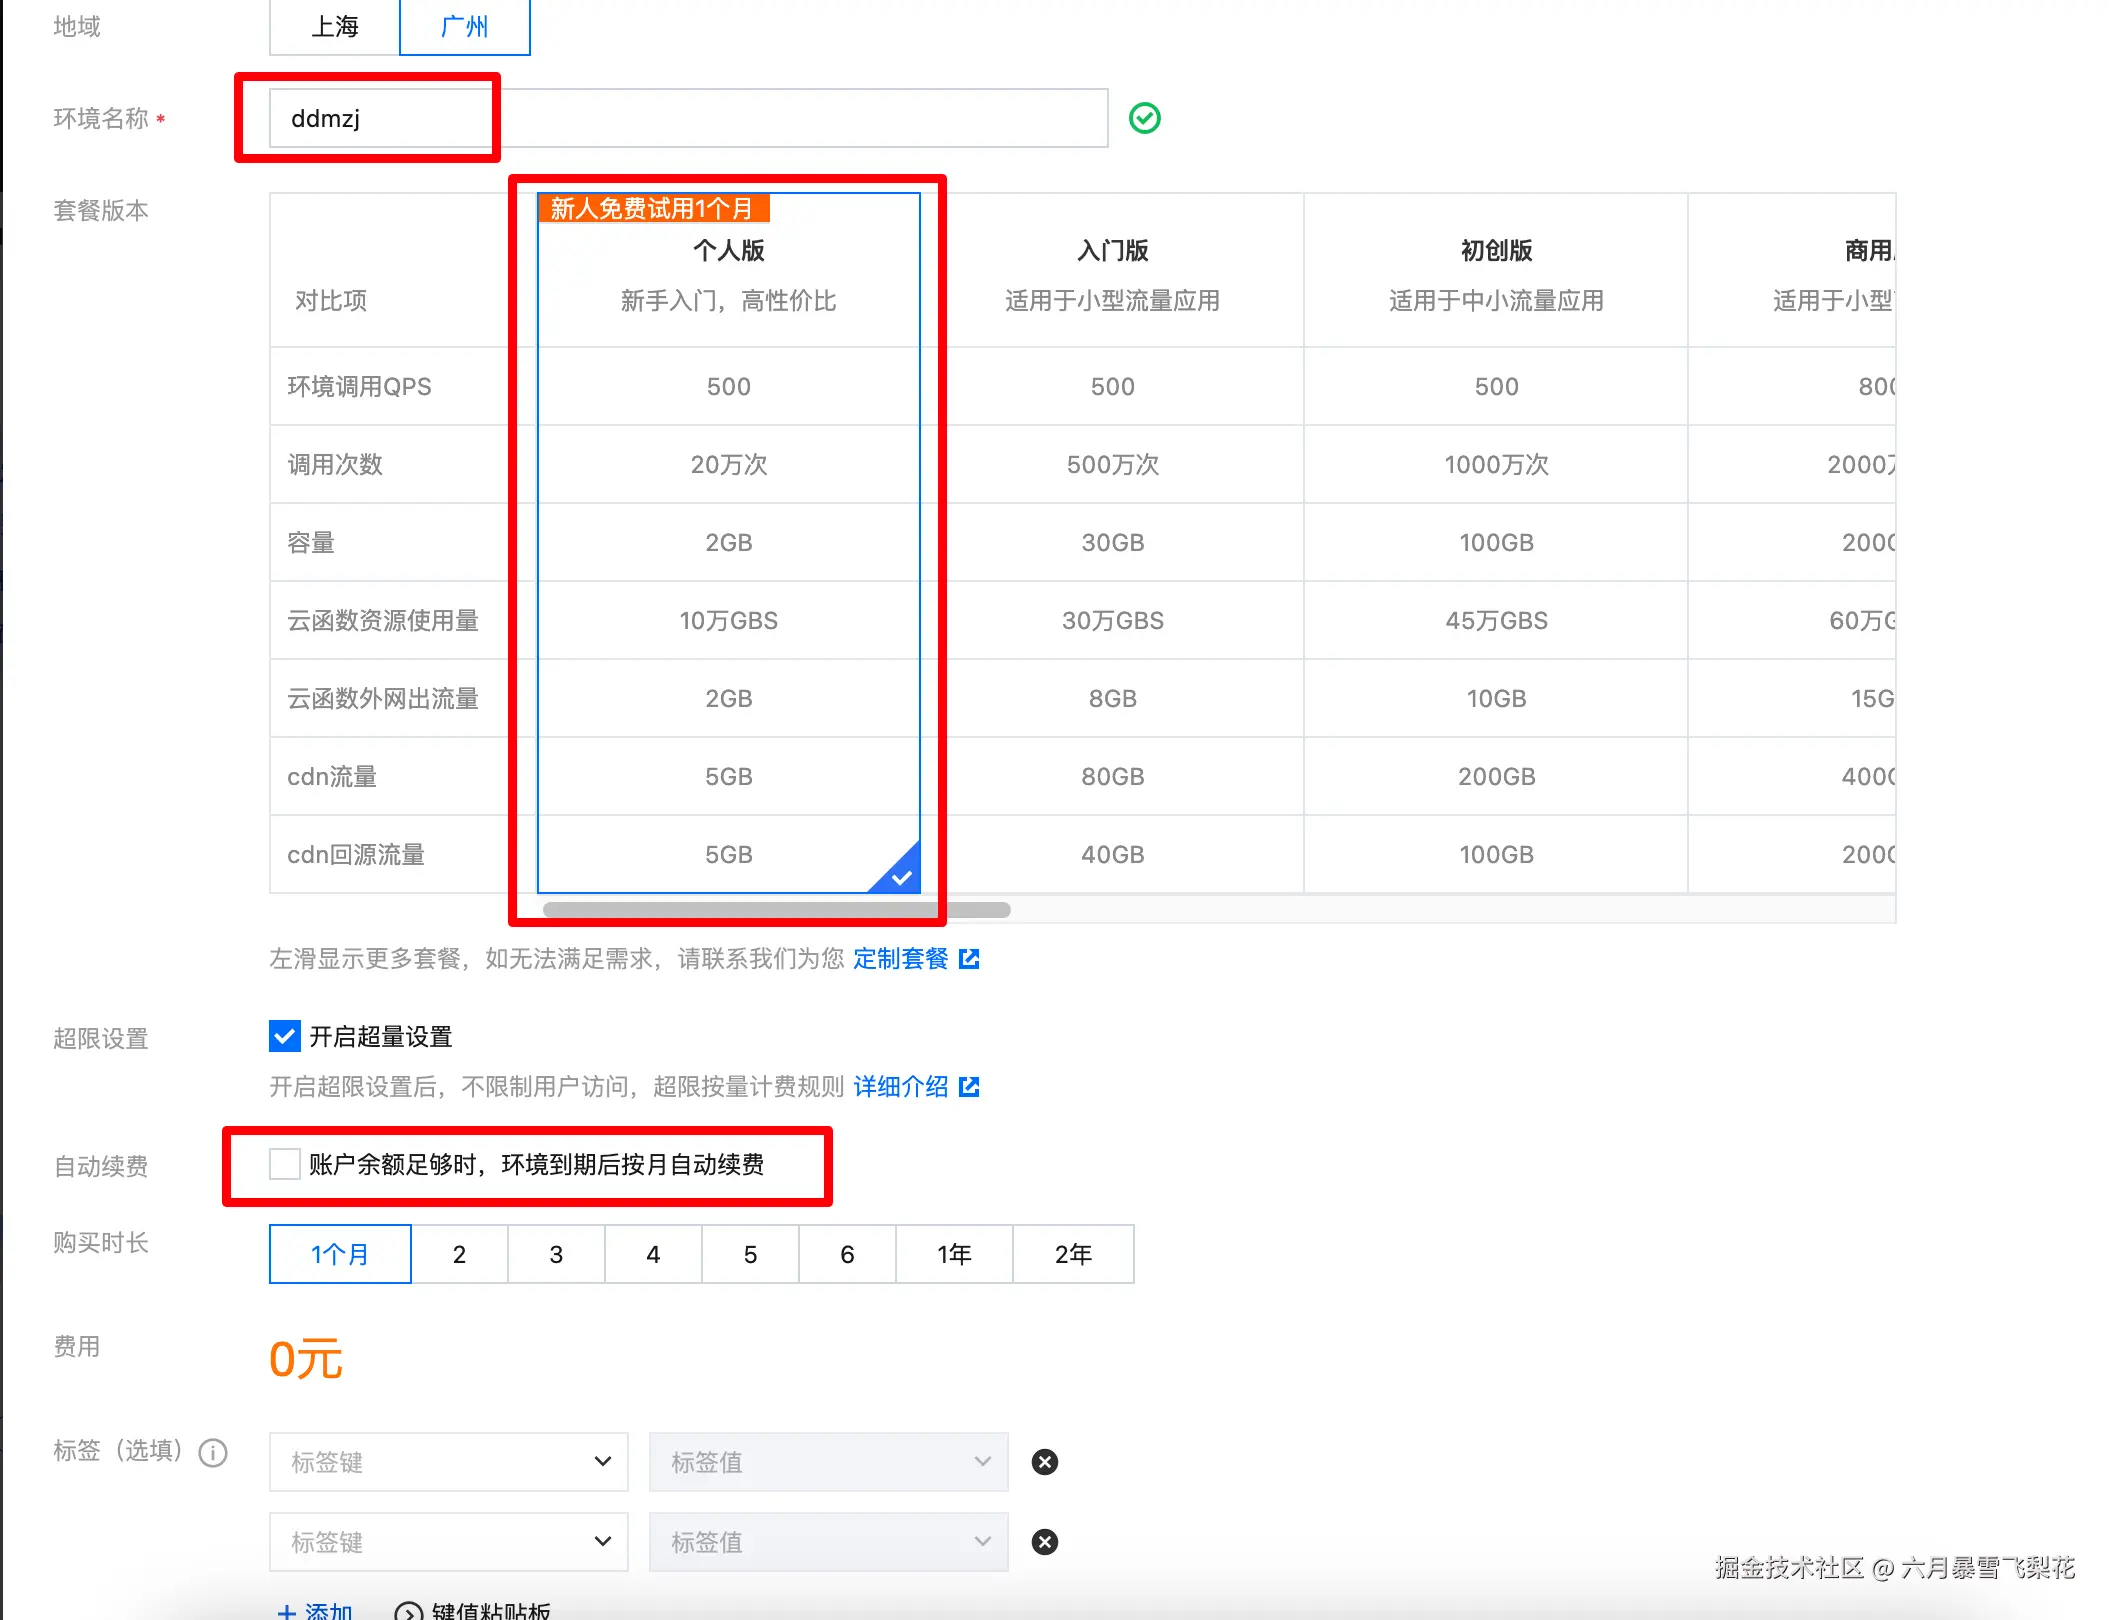The width and height of the screenshot is (2114, 1620).
Task: Click external link icon beside 详细介绍
Action: [x=969, y=1087]
